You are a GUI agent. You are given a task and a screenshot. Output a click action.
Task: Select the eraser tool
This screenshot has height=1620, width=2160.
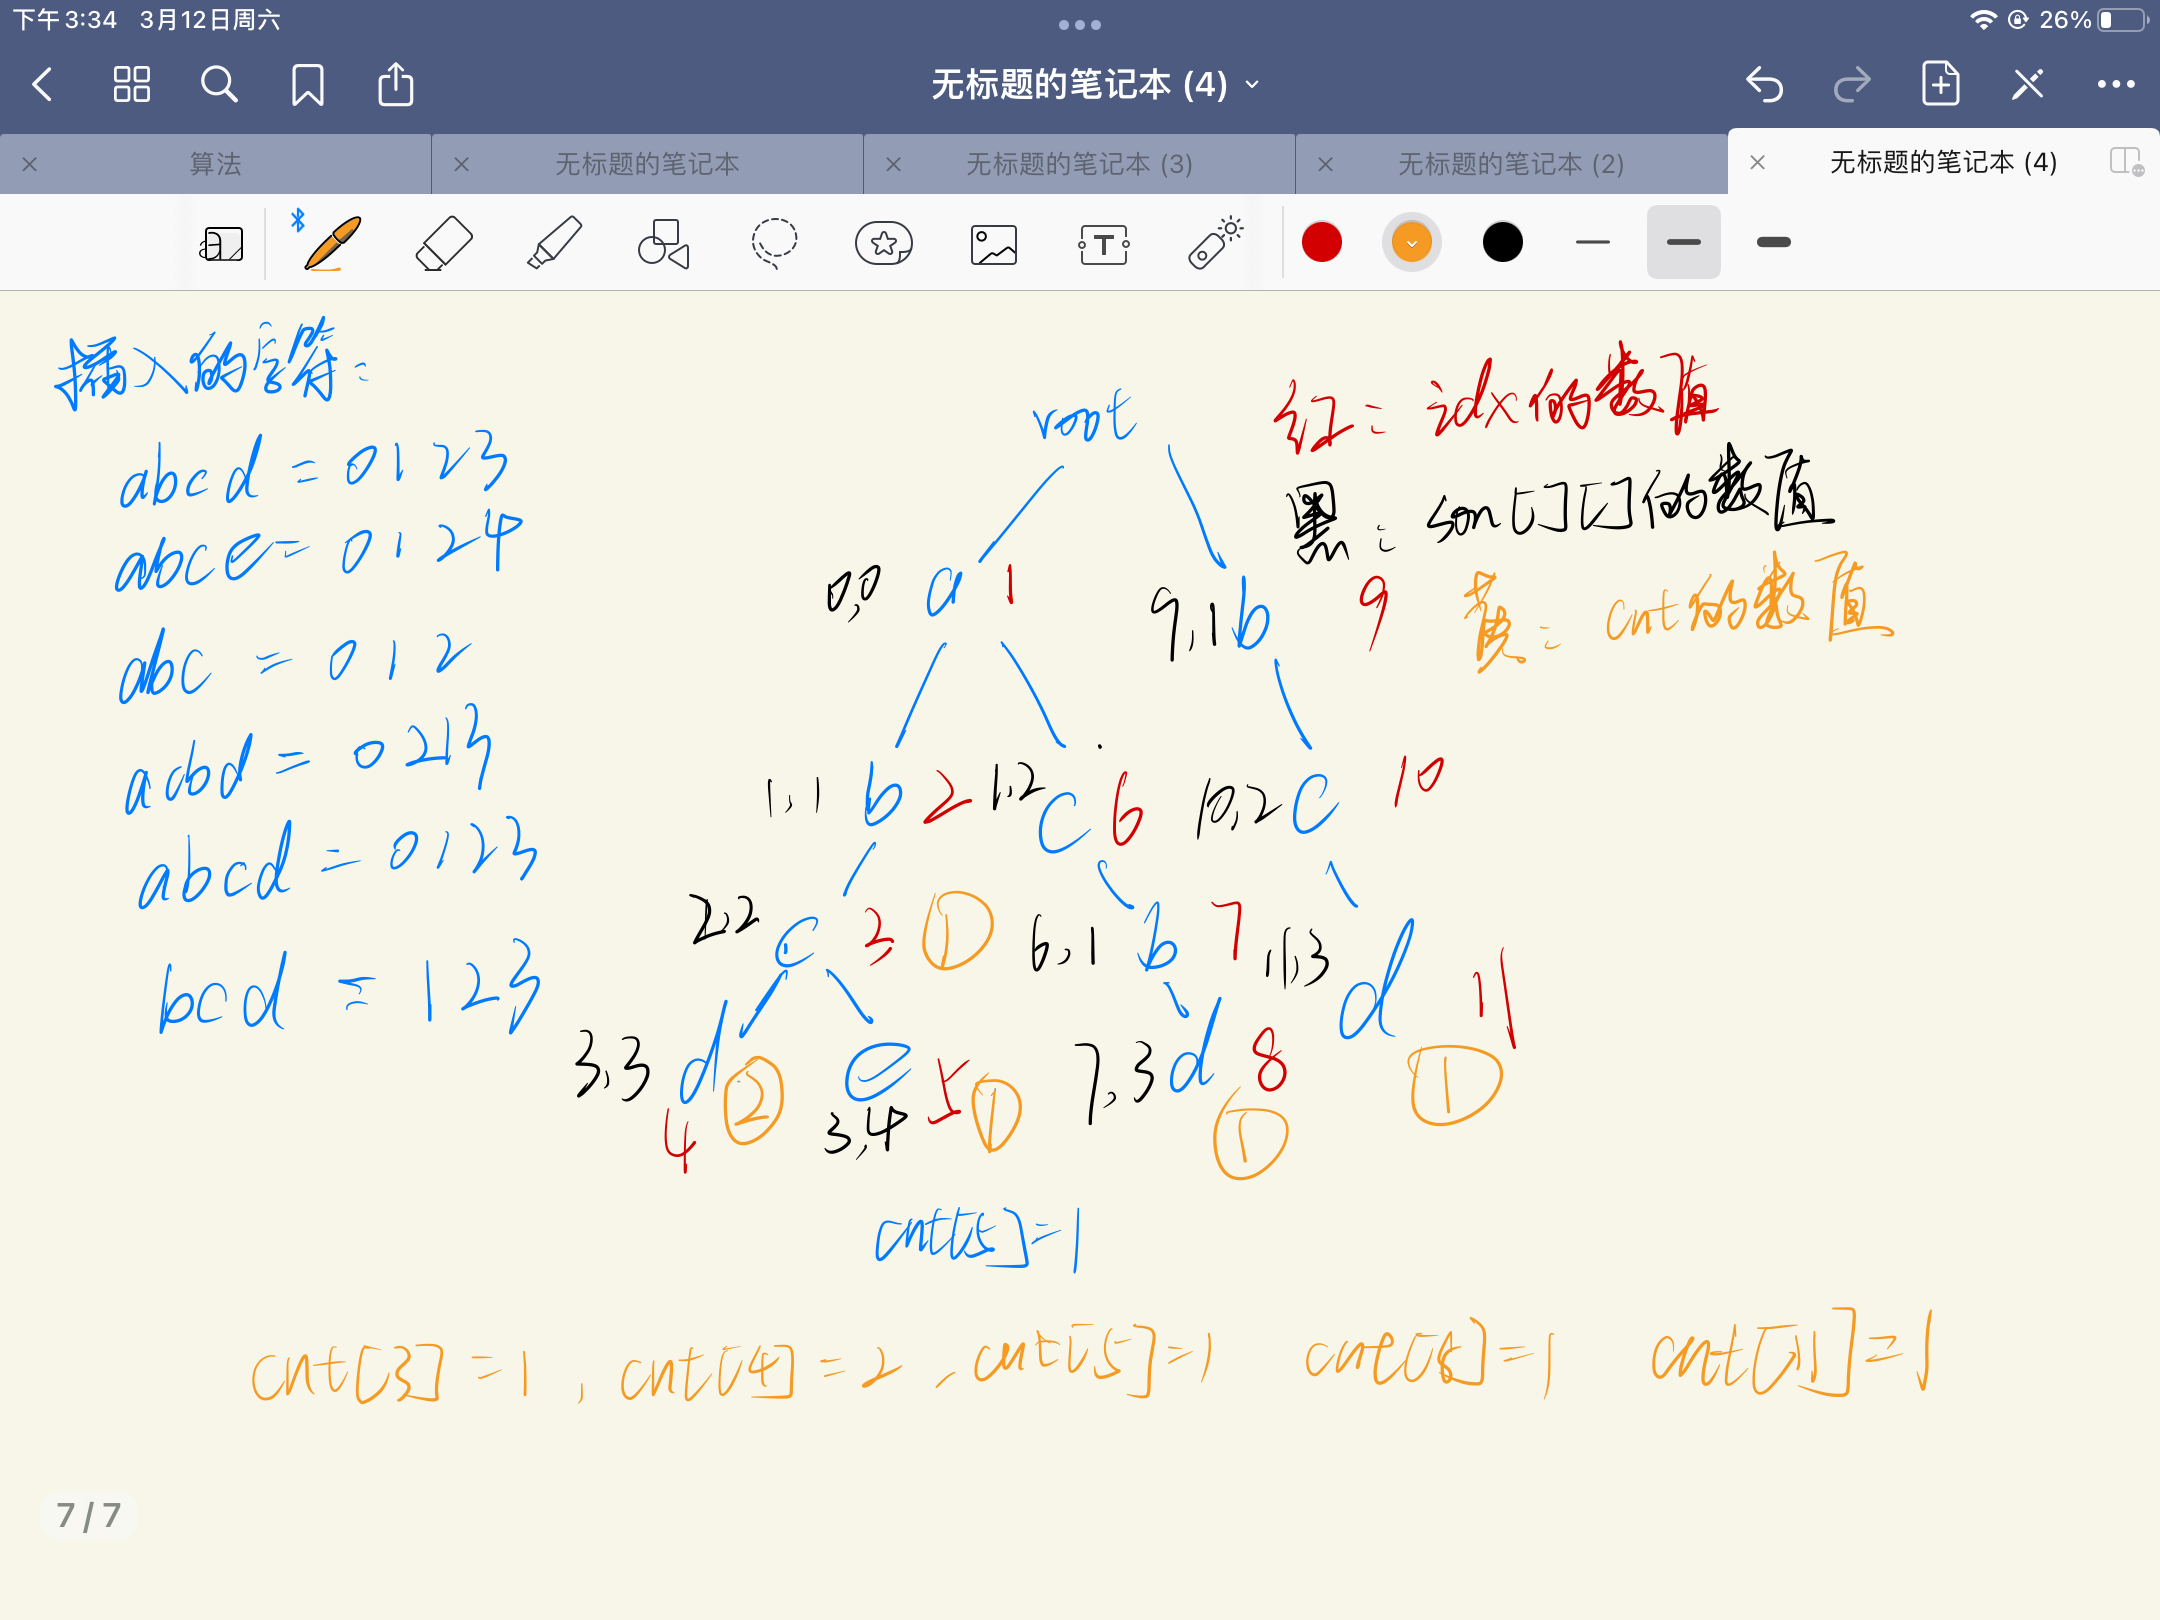click(x=442, y=241)
